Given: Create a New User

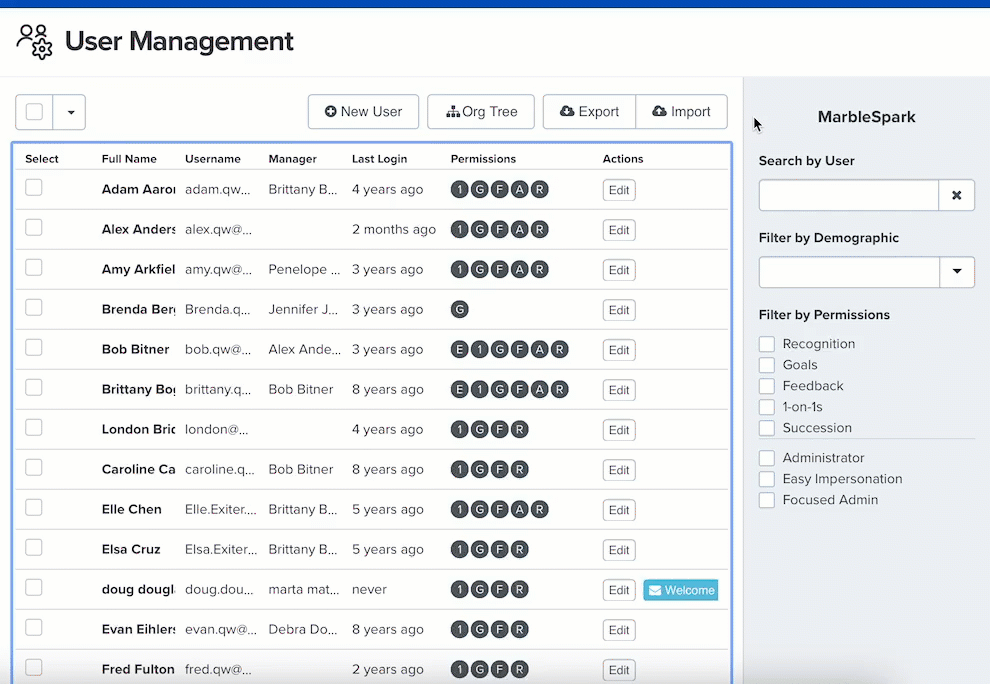Looking at the screenshot, I should (363, 112).
